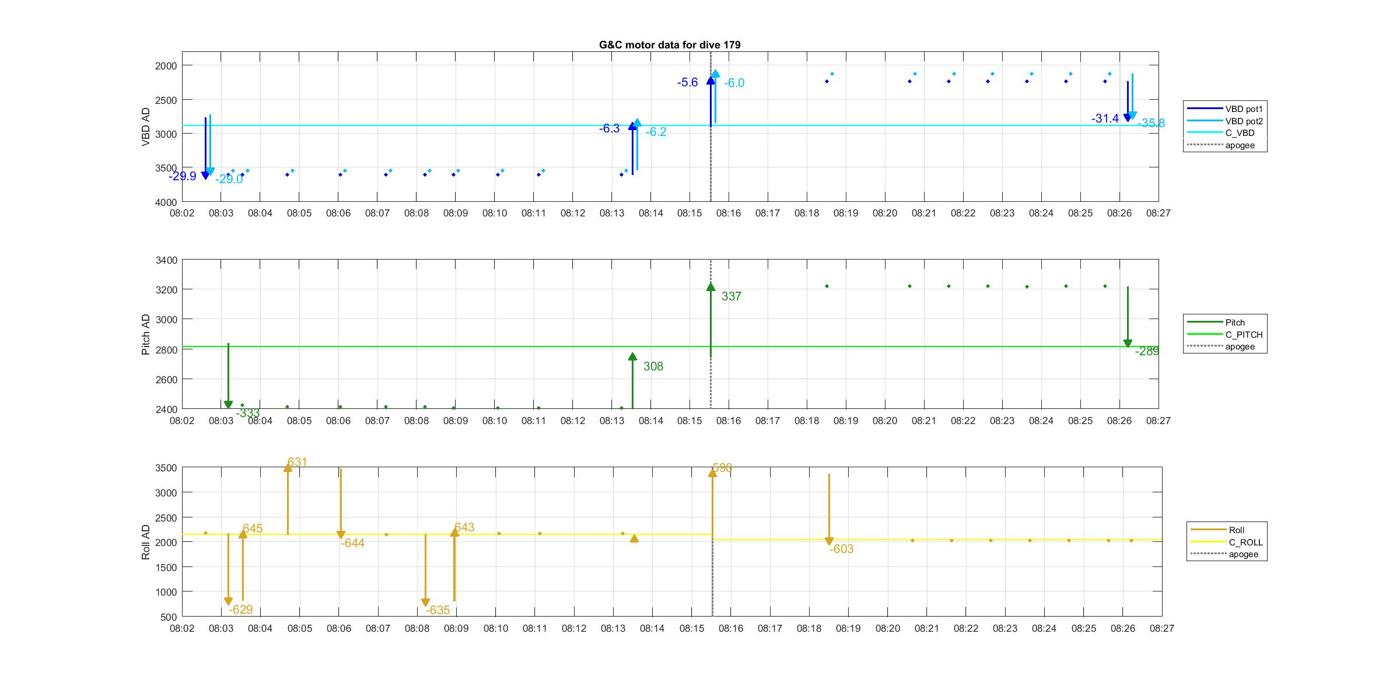Click the 643 roll annotation
The image size is (1400, 693).
(x=464, y=527)
